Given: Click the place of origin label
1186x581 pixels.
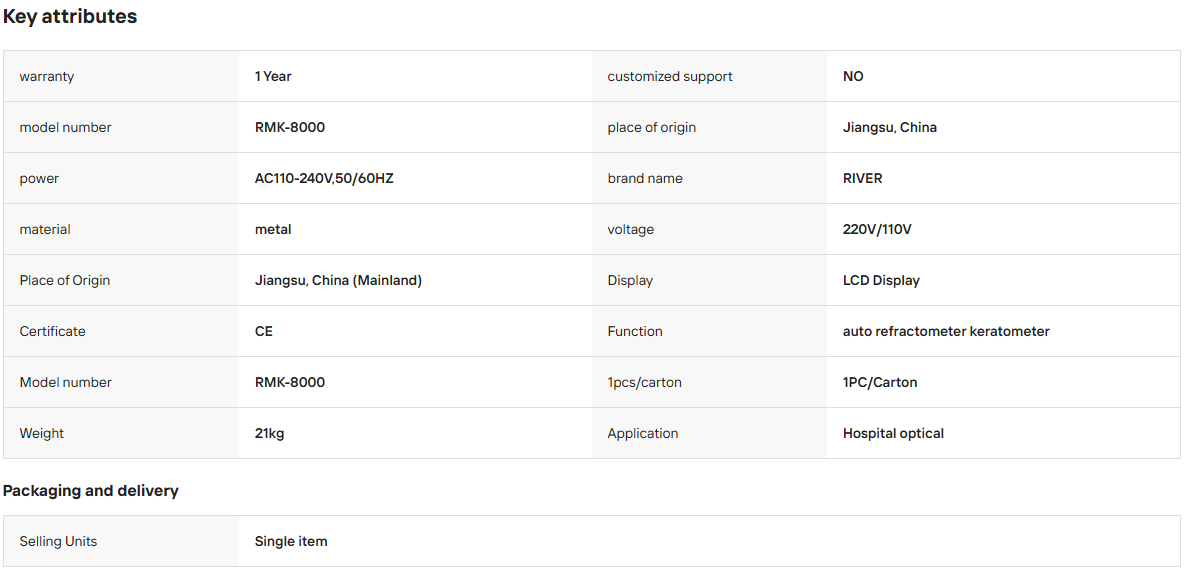Looking at the screenshot, I should pyautogui.click(x=651, y=128).
